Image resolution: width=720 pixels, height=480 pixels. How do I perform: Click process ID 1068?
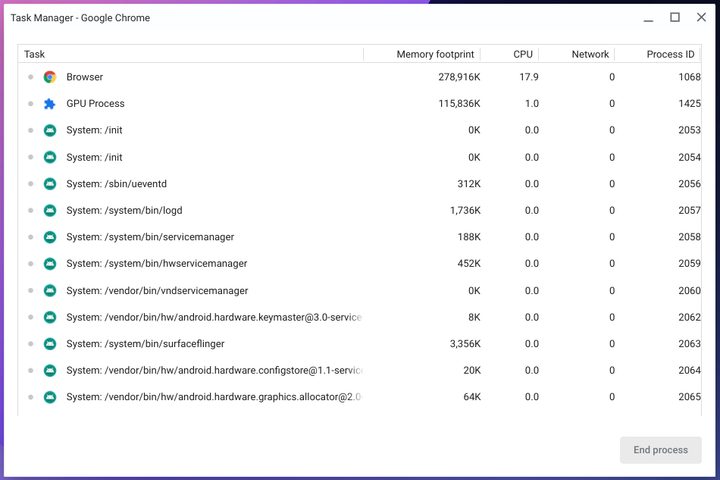click(690, 77)
